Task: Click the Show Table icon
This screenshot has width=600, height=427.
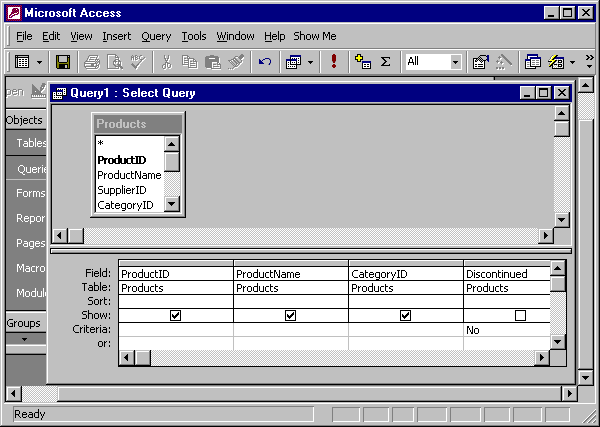Action: (363, 62)
